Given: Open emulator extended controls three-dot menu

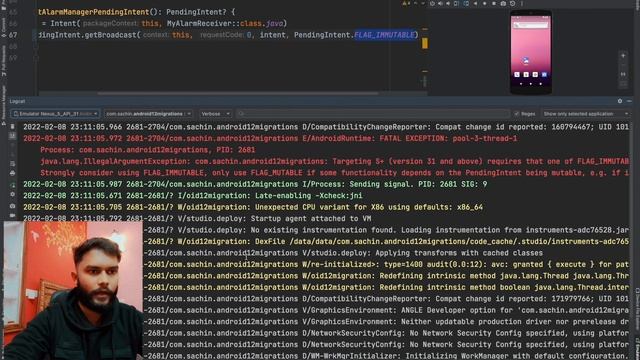Looking at the screenshot, I should pos(522,3).
